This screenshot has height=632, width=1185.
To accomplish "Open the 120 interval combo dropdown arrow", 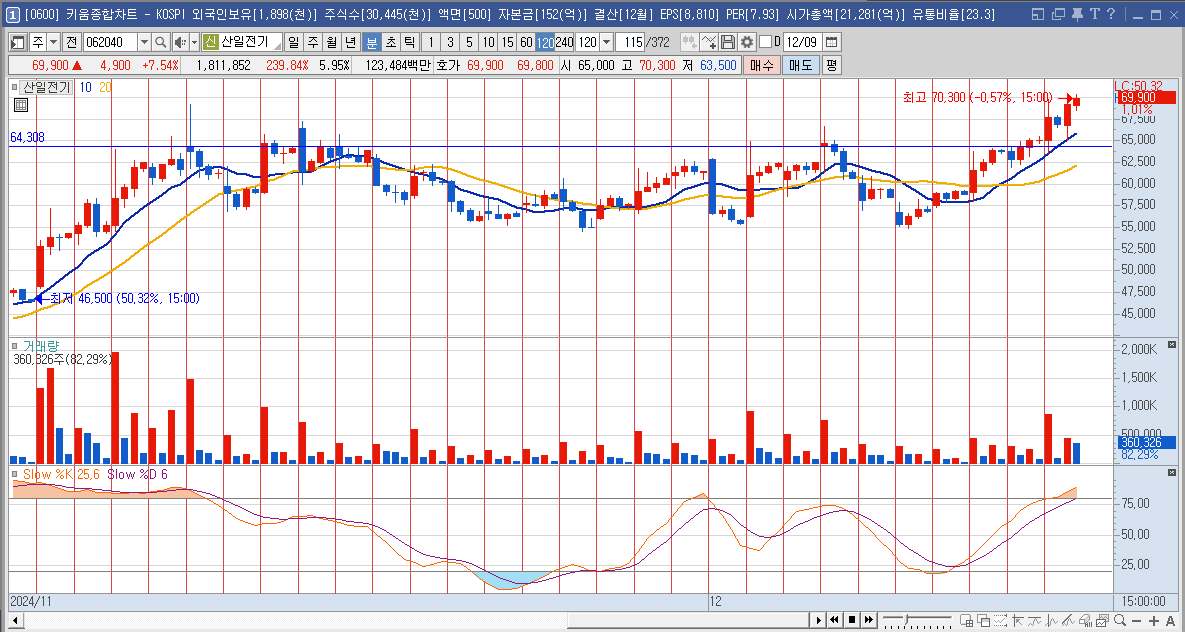I will [x=605, y=42].
